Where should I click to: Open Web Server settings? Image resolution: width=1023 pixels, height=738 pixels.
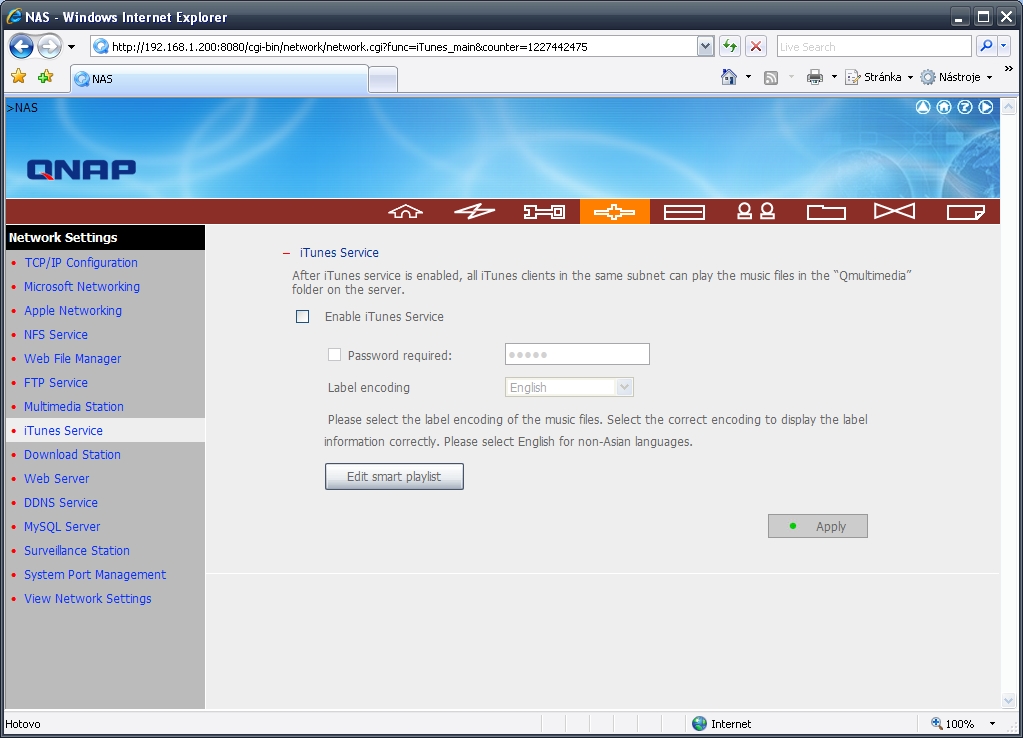click(57, 479)
